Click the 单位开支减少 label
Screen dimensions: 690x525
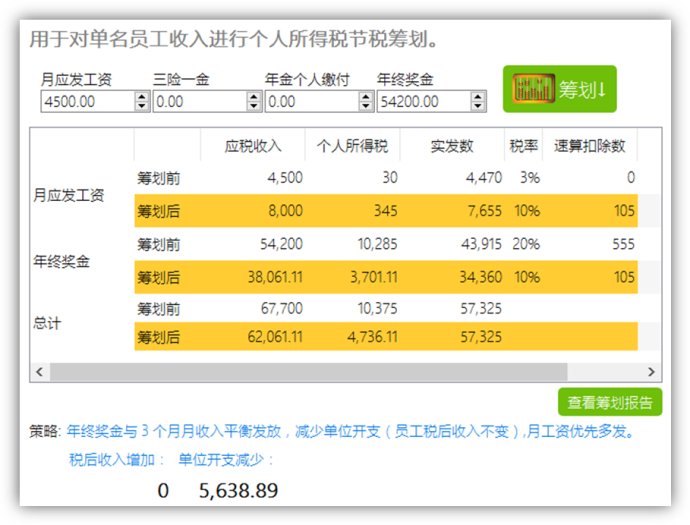(226, 460)
